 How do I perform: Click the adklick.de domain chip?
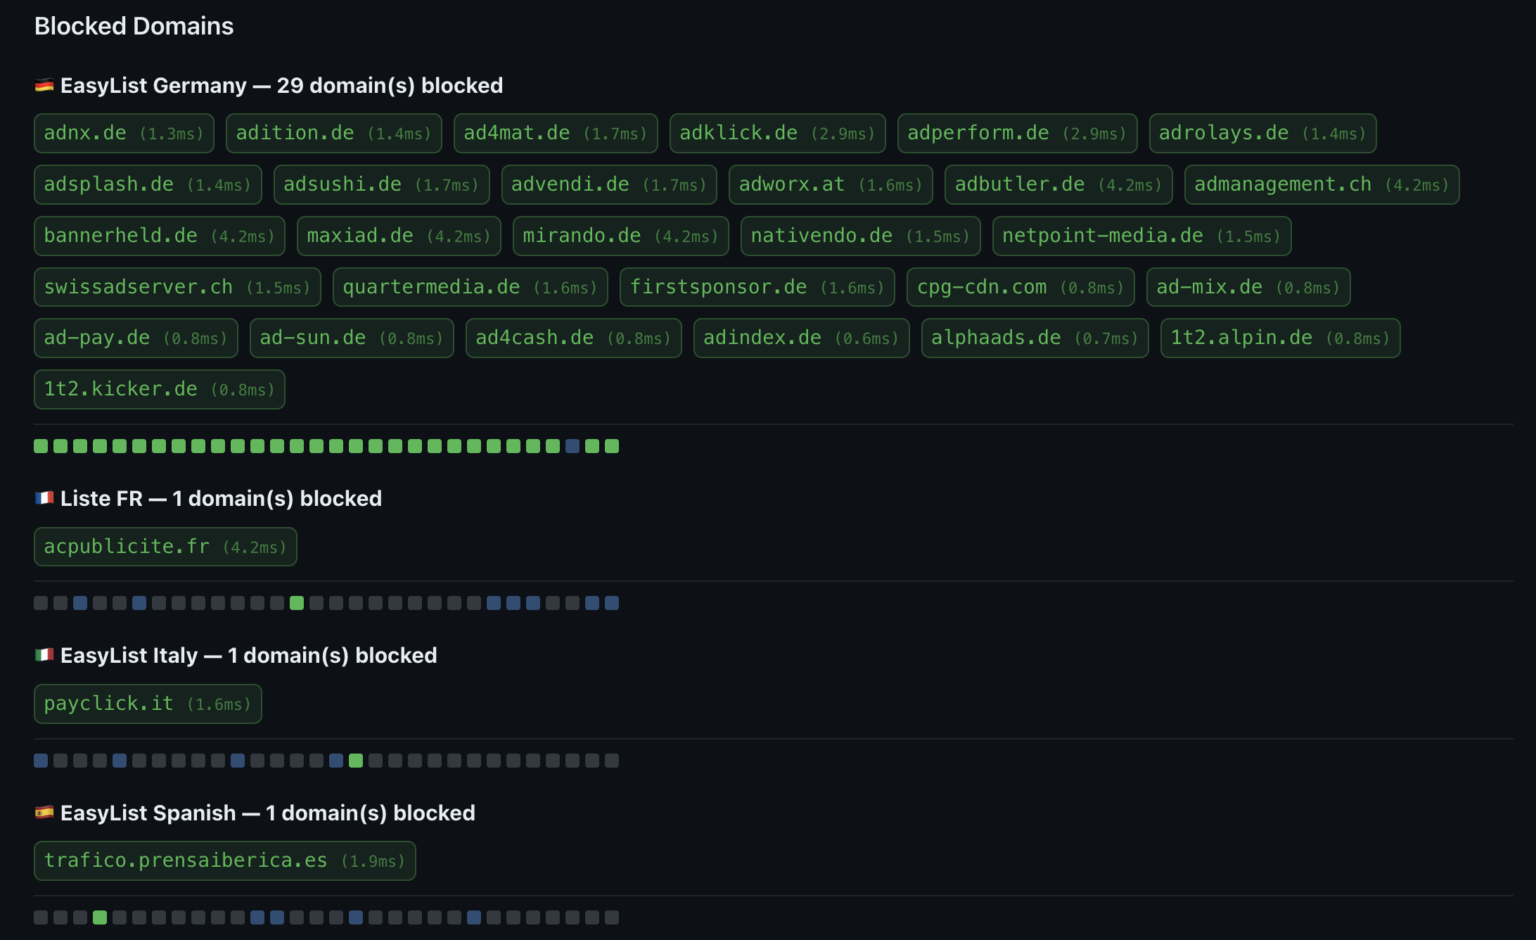778,133
